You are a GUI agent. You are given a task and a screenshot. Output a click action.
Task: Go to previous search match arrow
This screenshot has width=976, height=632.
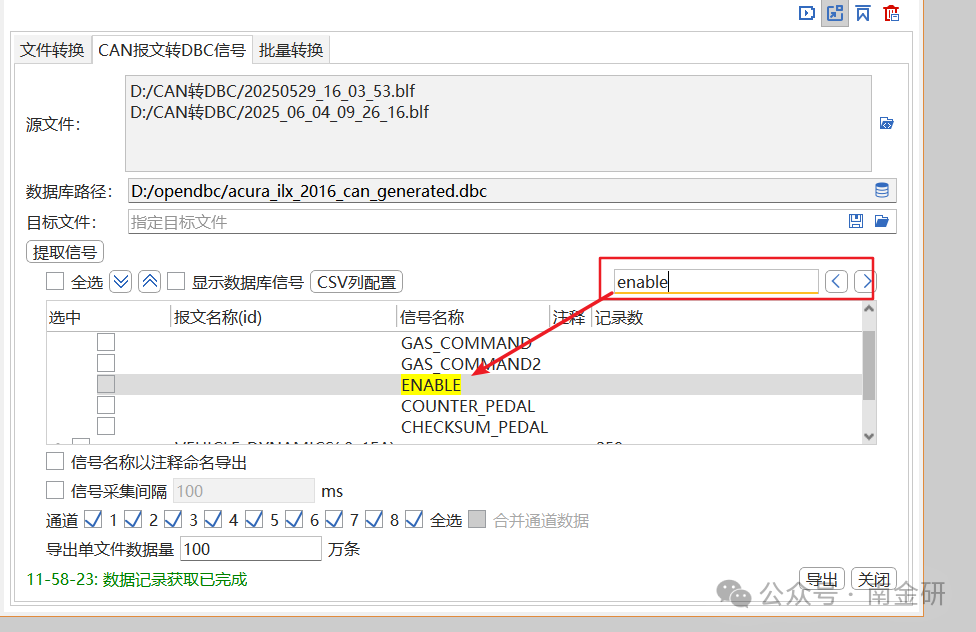(837, 282)
